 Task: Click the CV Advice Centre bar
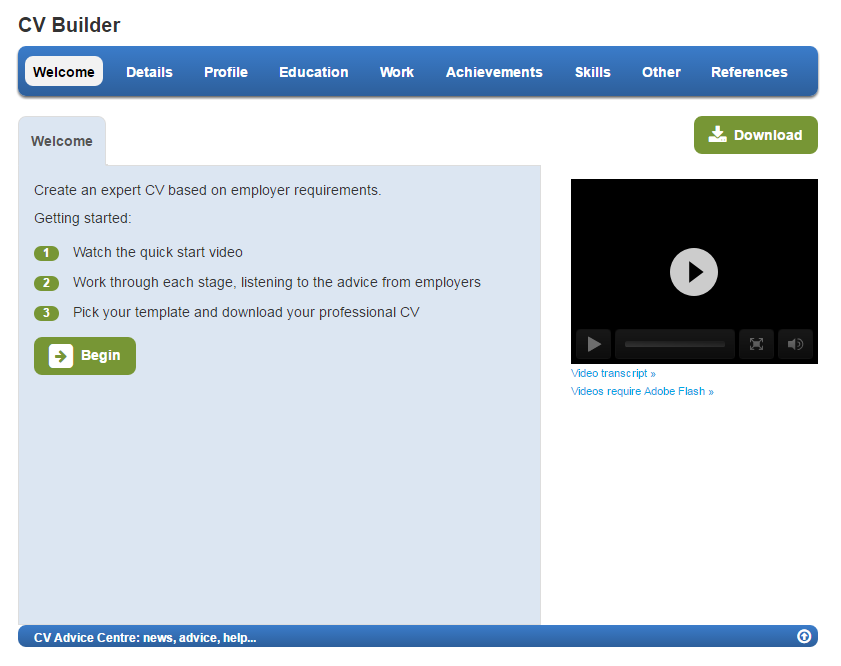click(418, 636)
